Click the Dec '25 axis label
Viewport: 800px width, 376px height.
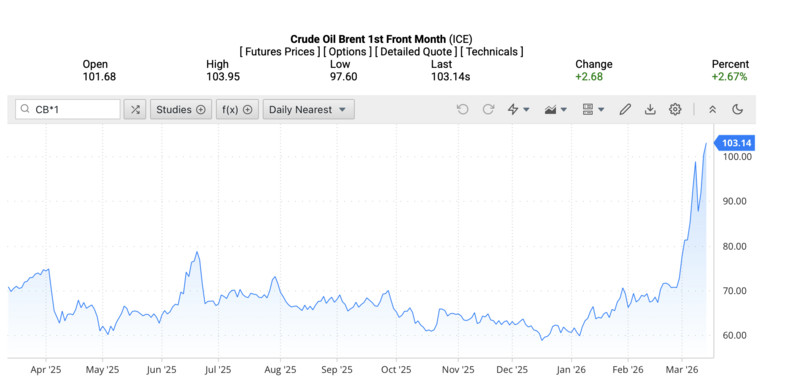click(x=512, y=369)
